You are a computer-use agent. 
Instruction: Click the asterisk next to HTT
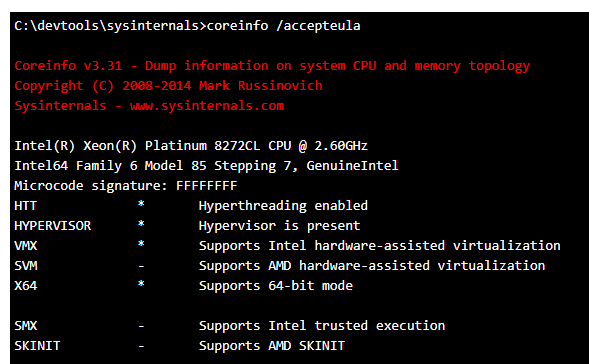coord(141,204)
